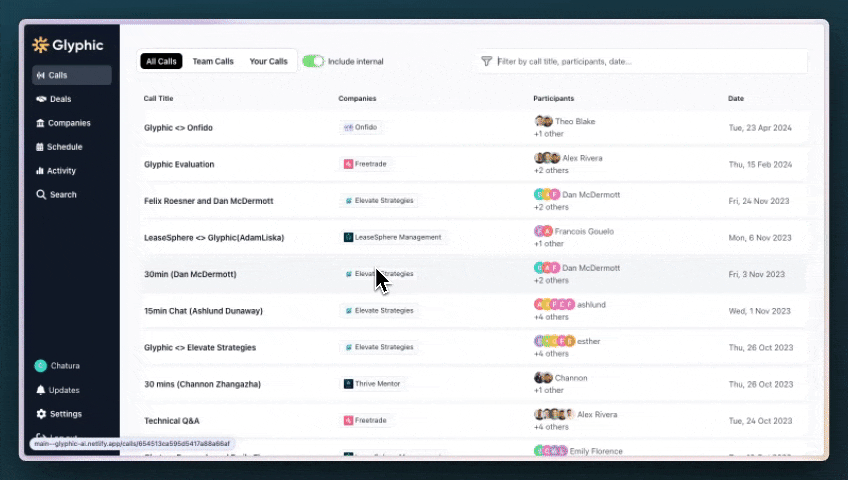Viewport: 848px width, 480px height.
Task: Click Freetrade tag in Technical Q&A row
Action: (x=366, y=421)
